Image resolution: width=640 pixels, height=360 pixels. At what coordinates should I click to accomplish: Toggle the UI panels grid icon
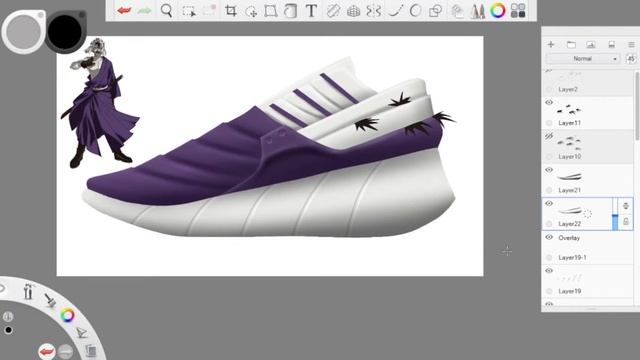pyautogui.click(x=518, y=11)
